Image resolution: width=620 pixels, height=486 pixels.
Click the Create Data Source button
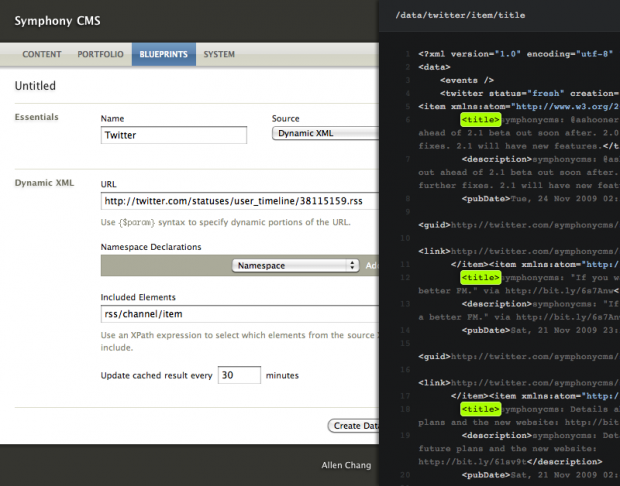[x=353, y=425]
